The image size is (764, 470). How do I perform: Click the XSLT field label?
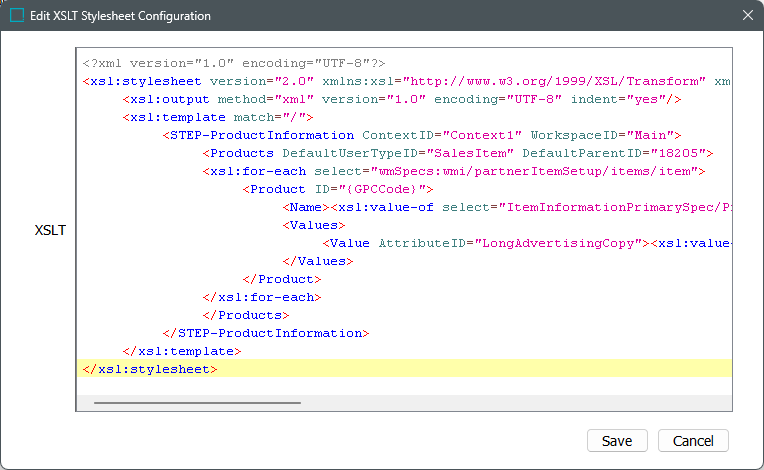click(x=51, y=230)
